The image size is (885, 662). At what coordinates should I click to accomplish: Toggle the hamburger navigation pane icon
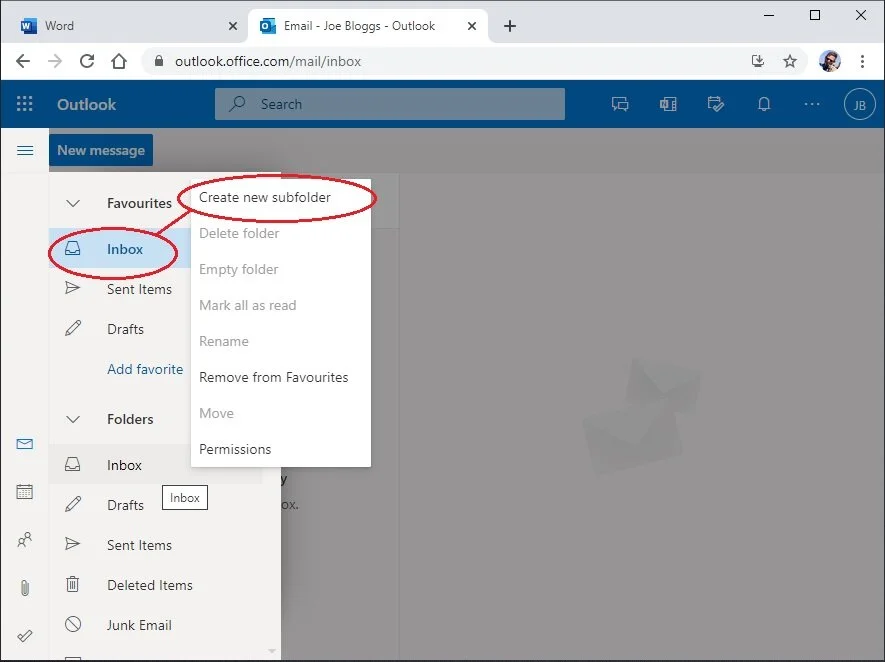25,150
